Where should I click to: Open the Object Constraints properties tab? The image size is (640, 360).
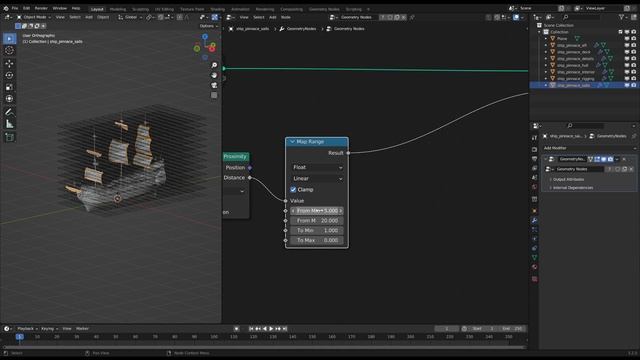(x=535, y=248)
